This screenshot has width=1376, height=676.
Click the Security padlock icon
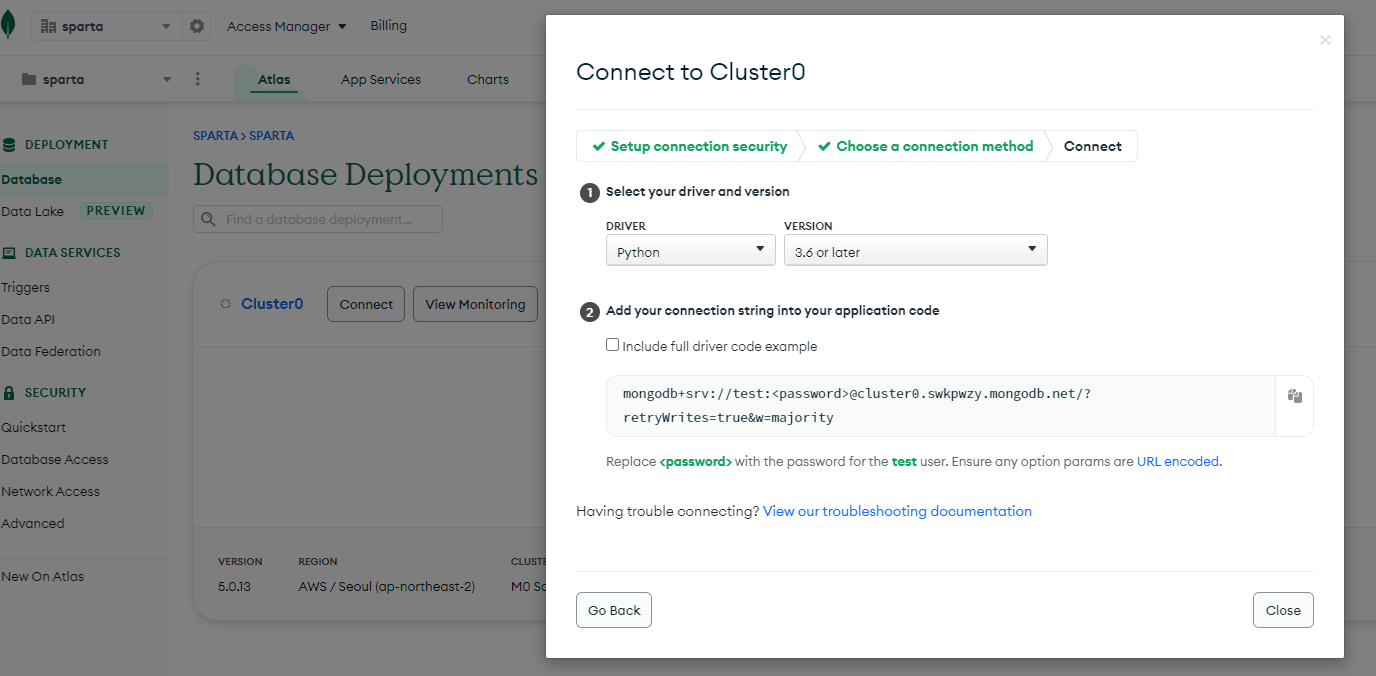[10, 393]
